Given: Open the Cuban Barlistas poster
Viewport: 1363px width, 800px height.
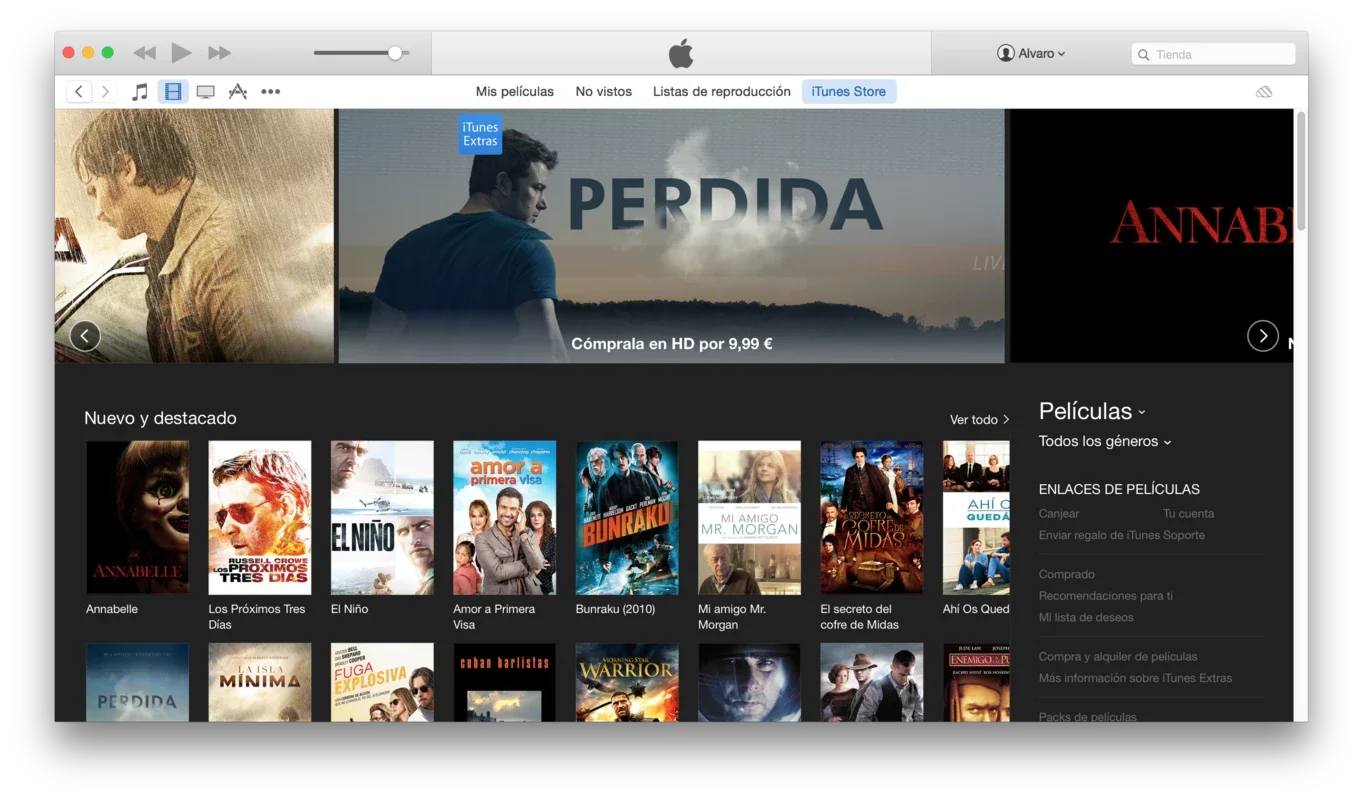Looking at the screenshot, I should 505,682.
